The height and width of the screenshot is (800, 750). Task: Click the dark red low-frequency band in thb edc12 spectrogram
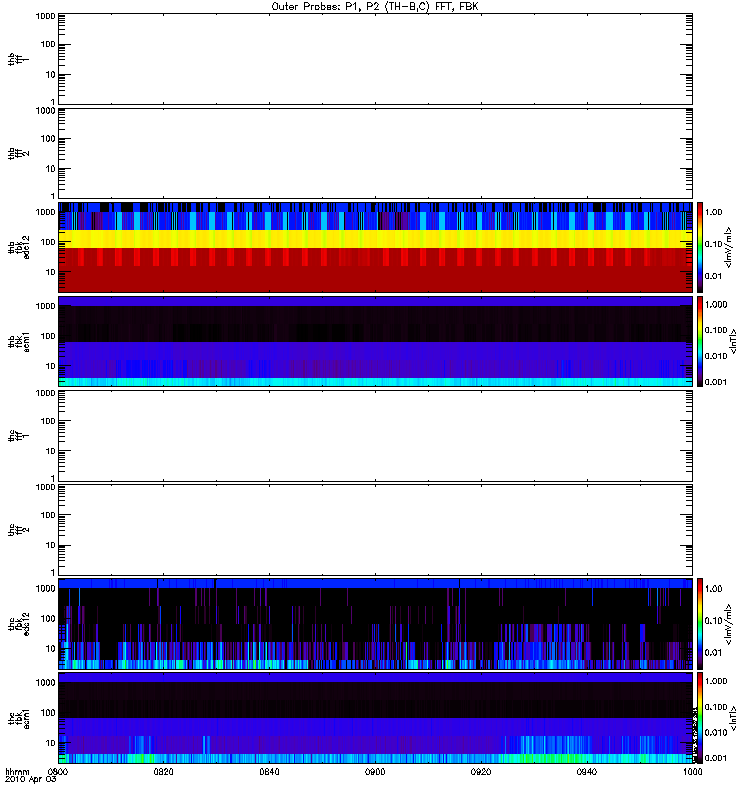[x=376, y=279]
